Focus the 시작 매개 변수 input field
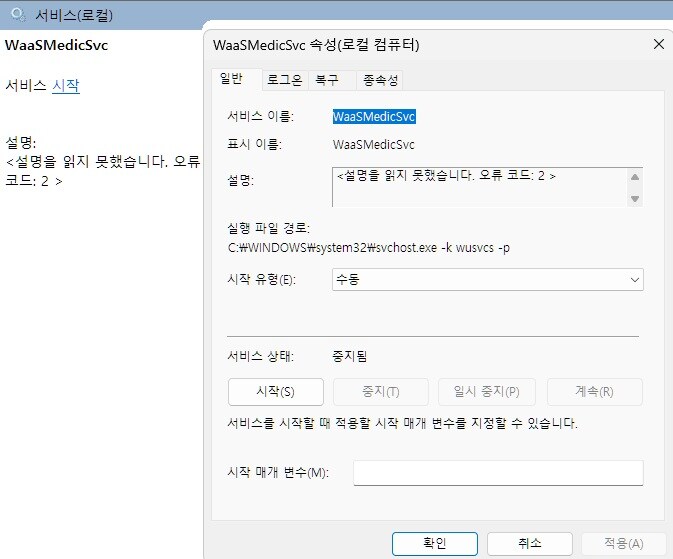The image size is (673, 559). point(498,472)
